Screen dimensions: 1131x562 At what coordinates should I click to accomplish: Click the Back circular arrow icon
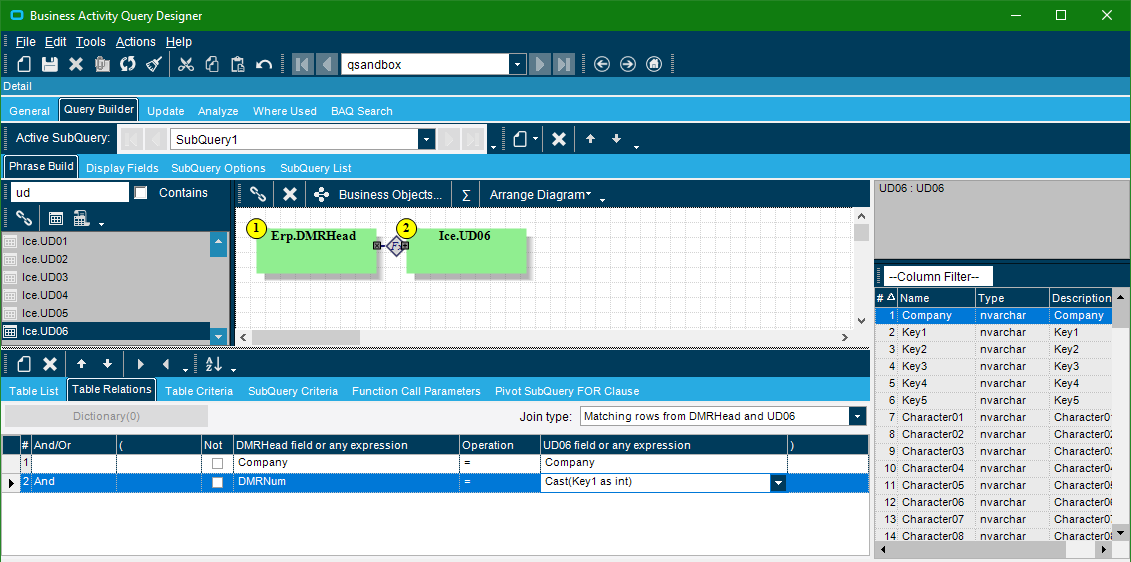coord(602,64)
